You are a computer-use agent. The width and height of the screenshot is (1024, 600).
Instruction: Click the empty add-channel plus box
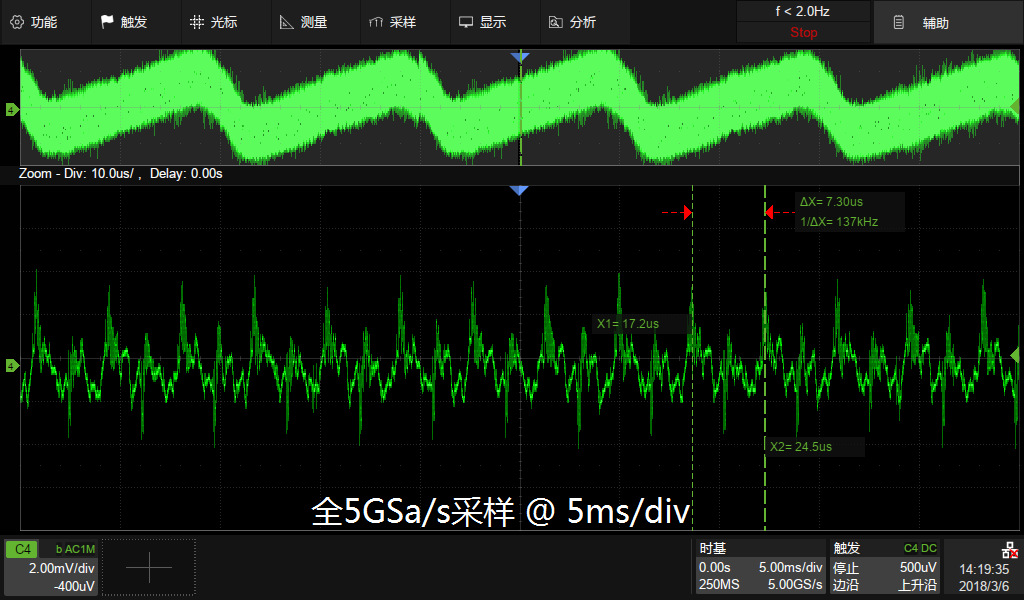(x=149, y=567)
